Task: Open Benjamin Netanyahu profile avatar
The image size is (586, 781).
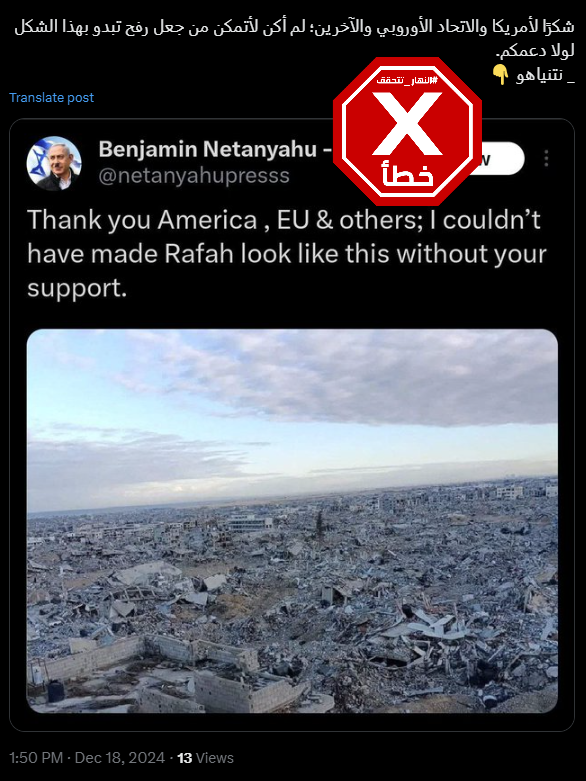Action: (x=54, y=163)
